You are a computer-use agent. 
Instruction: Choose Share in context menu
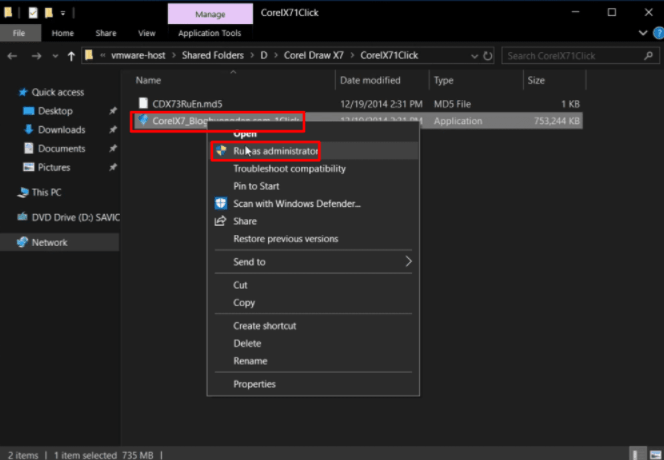pyautogui.click(x=313, y=221)
